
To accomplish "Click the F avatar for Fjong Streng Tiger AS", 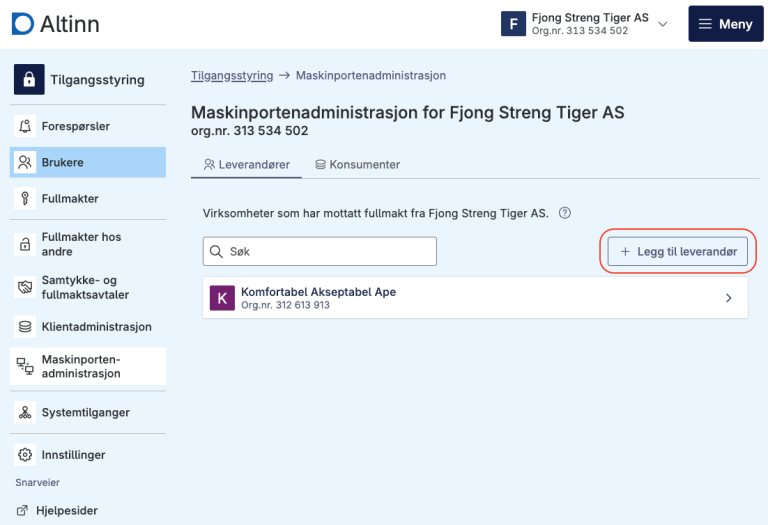I will point(513,24).
